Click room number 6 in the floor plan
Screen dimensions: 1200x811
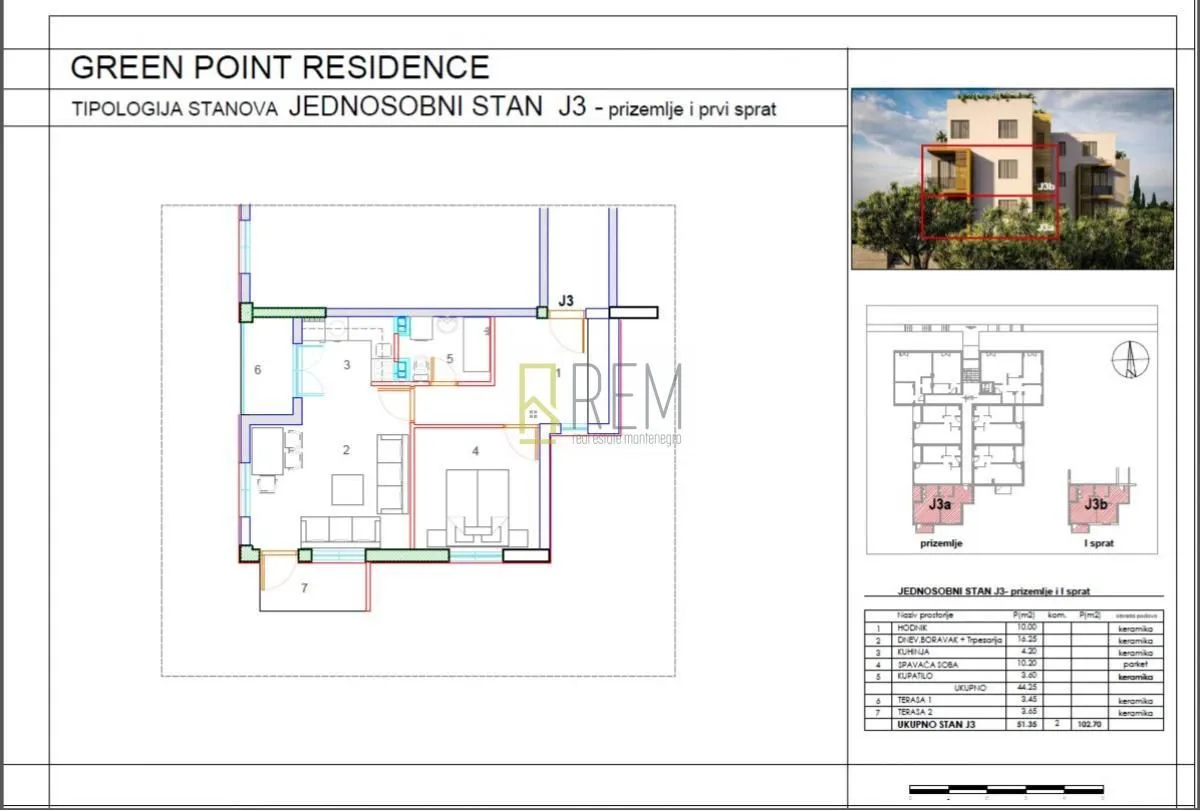(257, 370)
